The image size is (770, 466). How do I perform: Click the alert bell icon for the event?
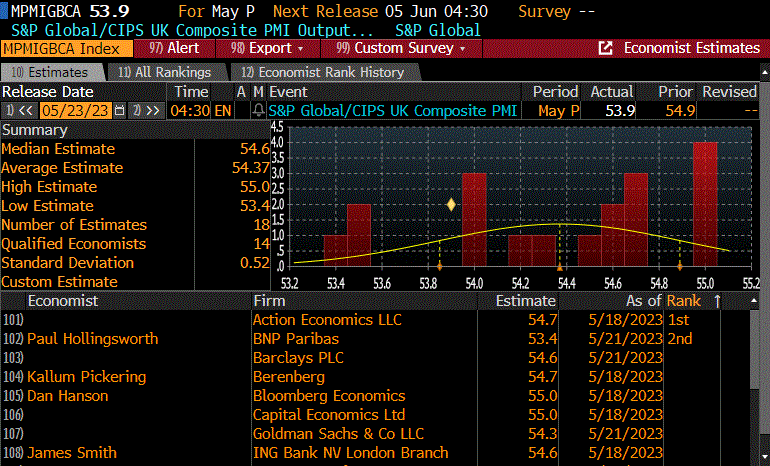[x=258, y=110]
